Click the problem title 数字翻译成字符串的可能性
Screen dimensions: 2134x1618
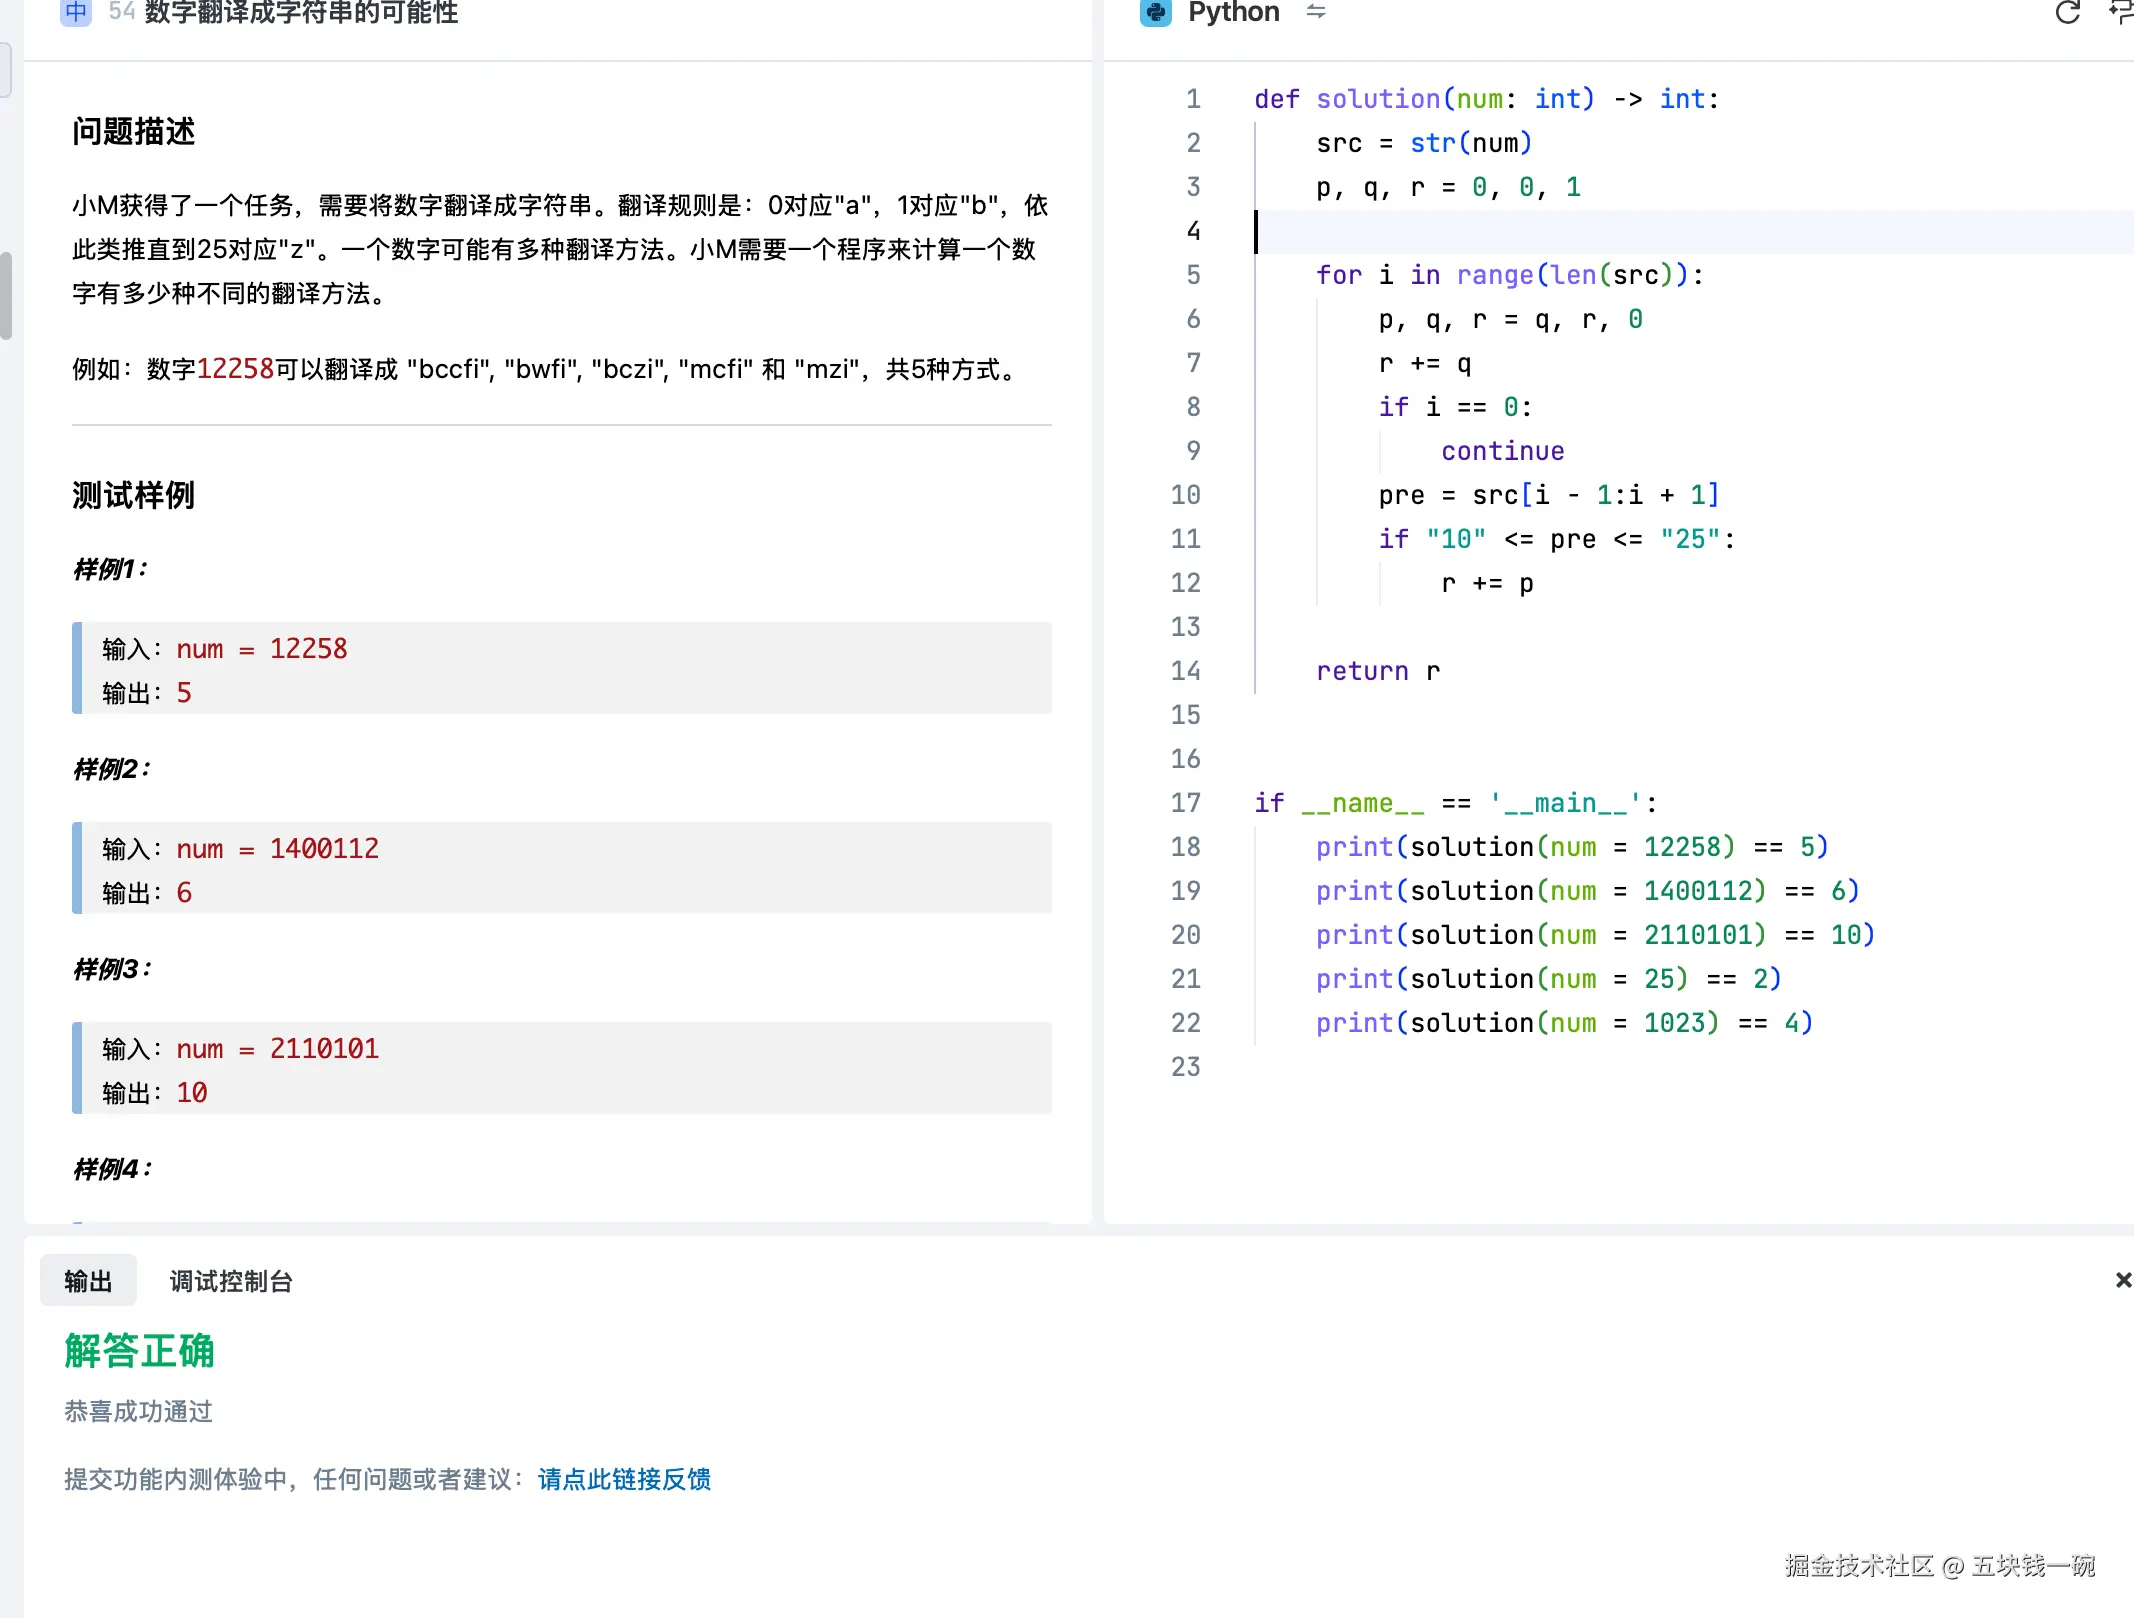(x=298, y=14)
